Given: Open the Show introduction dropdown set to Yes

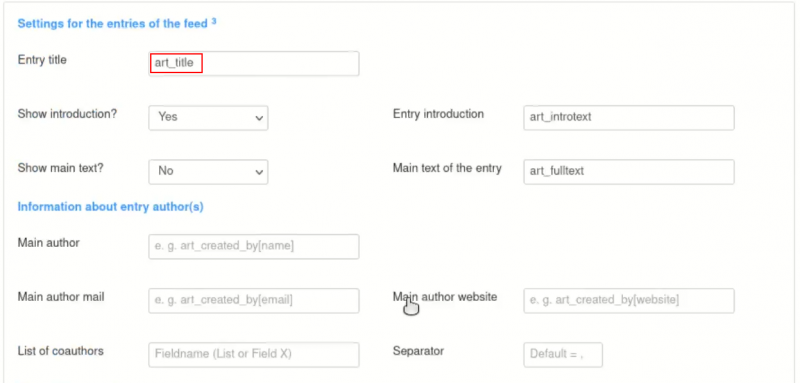Looking at the screenshot, I should [x=208, y=117].
